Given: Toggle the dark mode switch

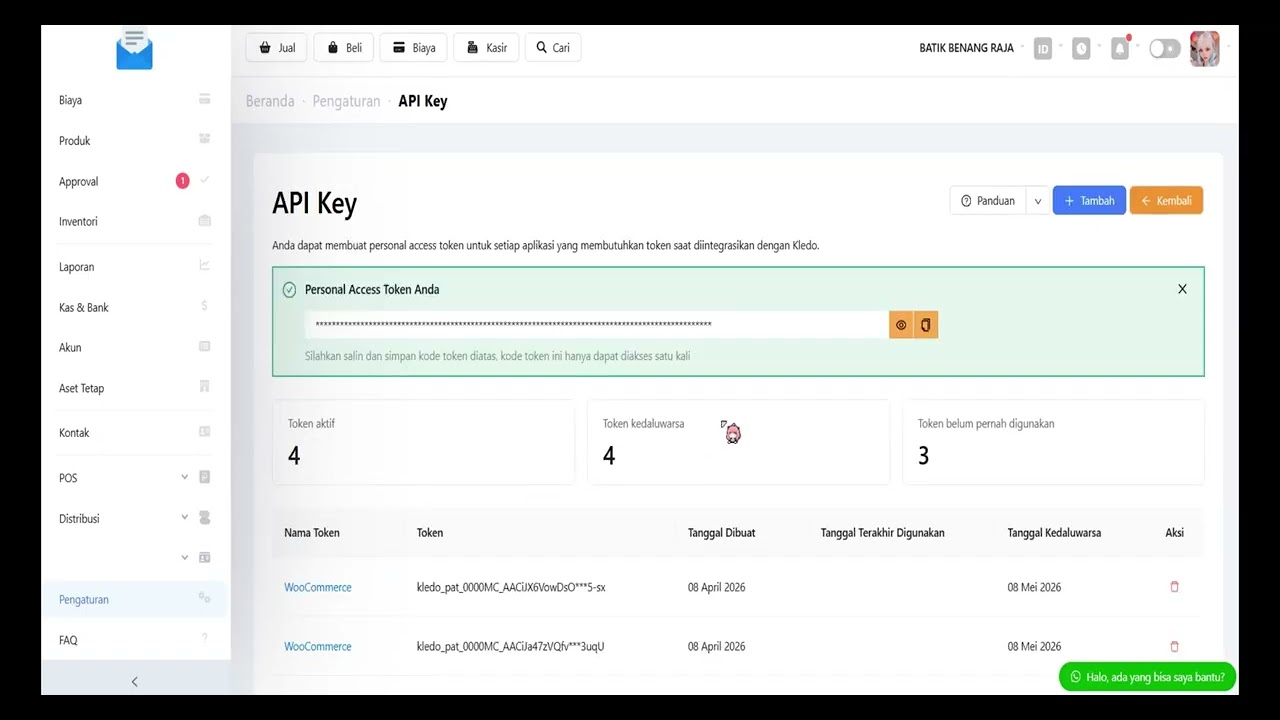Looking at the screenshot, I should 1164,48.
